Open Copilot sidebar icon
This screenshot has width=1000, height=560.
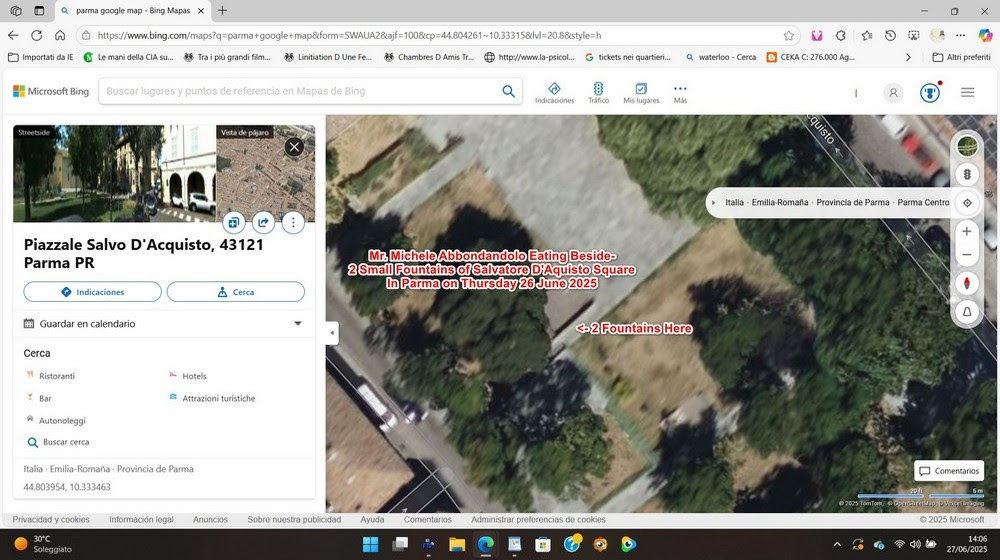985,35
